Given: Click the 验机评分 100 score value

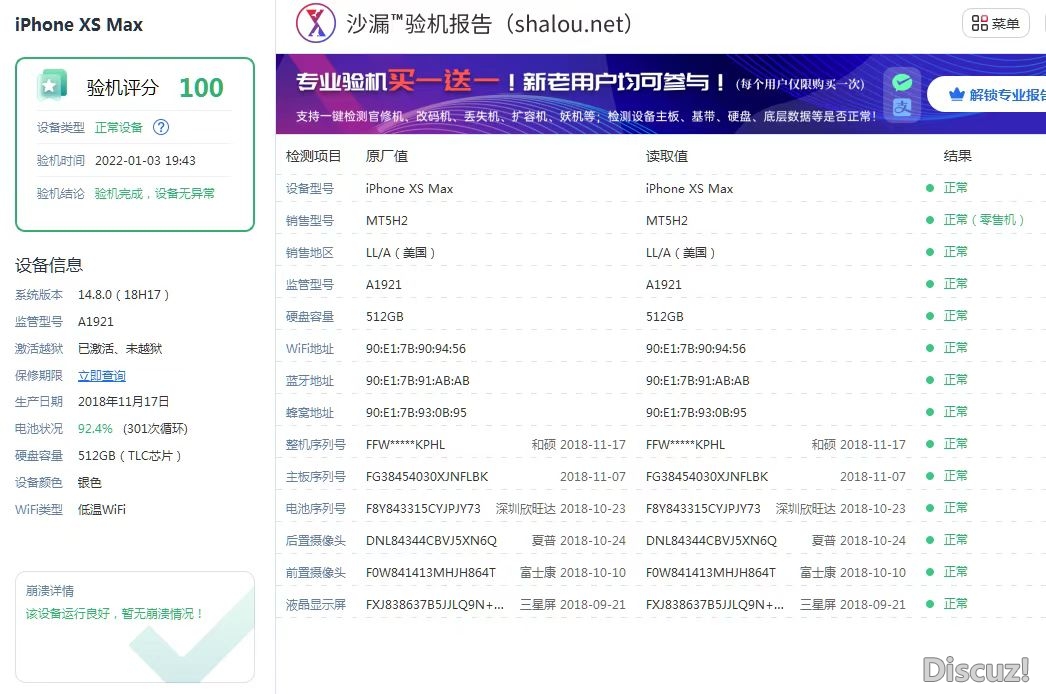Looking at the screenshot, I should coord(201,88).
